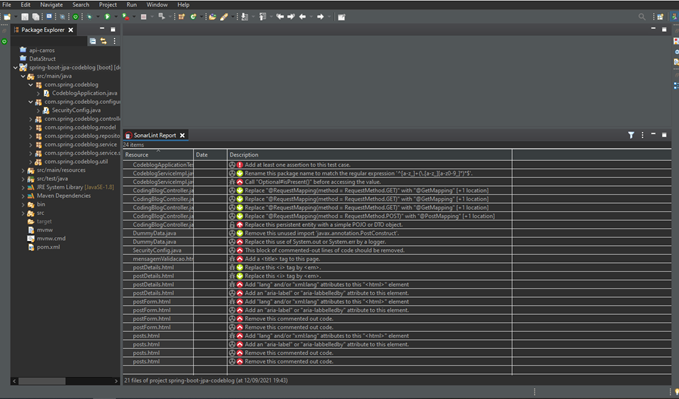
Task: Click Collapse All in Package Explorer
Action: pyautogui.click(x=93, y=41)
